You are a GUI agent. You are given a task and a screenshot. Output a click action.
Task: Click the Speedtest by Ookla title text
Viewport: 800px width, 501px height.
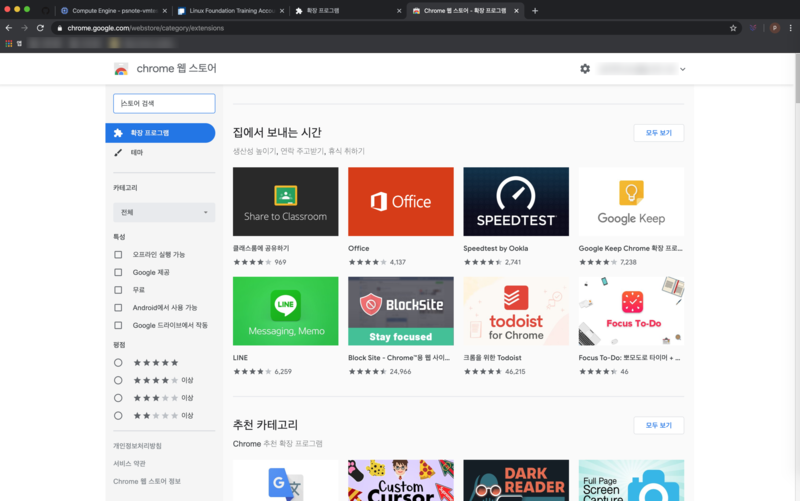coord(495,248)
